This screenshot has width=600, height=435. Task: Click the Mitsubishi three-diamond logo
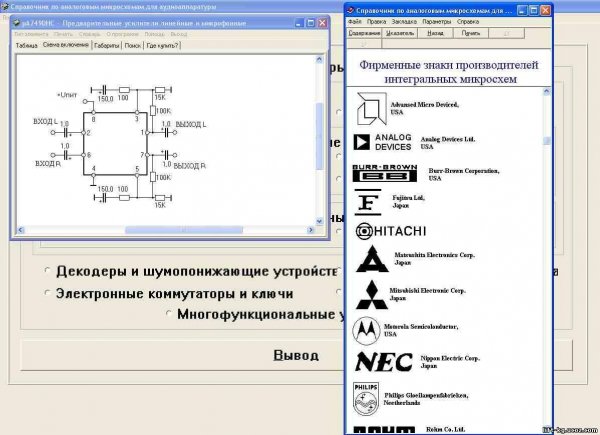point(372,295)
